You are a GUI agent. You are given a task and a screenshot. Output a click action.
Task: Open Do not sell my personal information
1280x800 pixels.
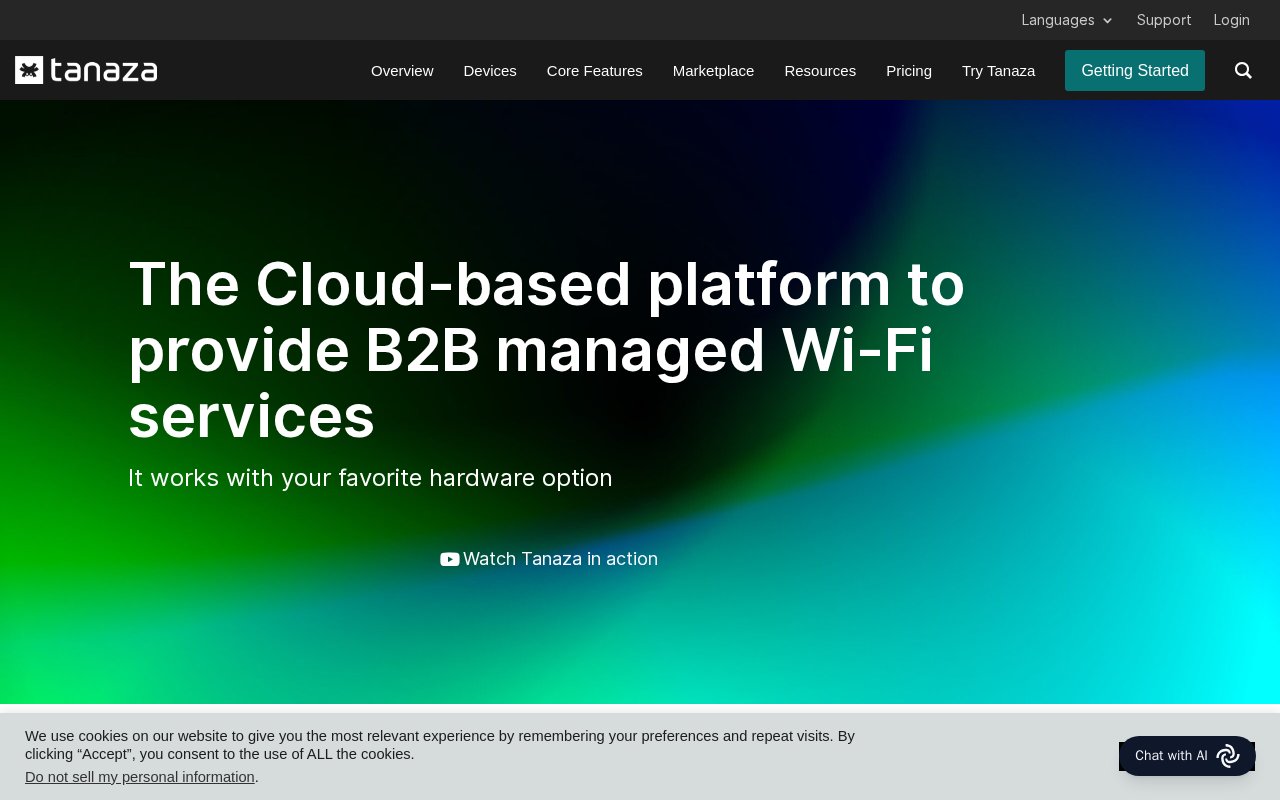pyautogui.click(x=140, y=777)
